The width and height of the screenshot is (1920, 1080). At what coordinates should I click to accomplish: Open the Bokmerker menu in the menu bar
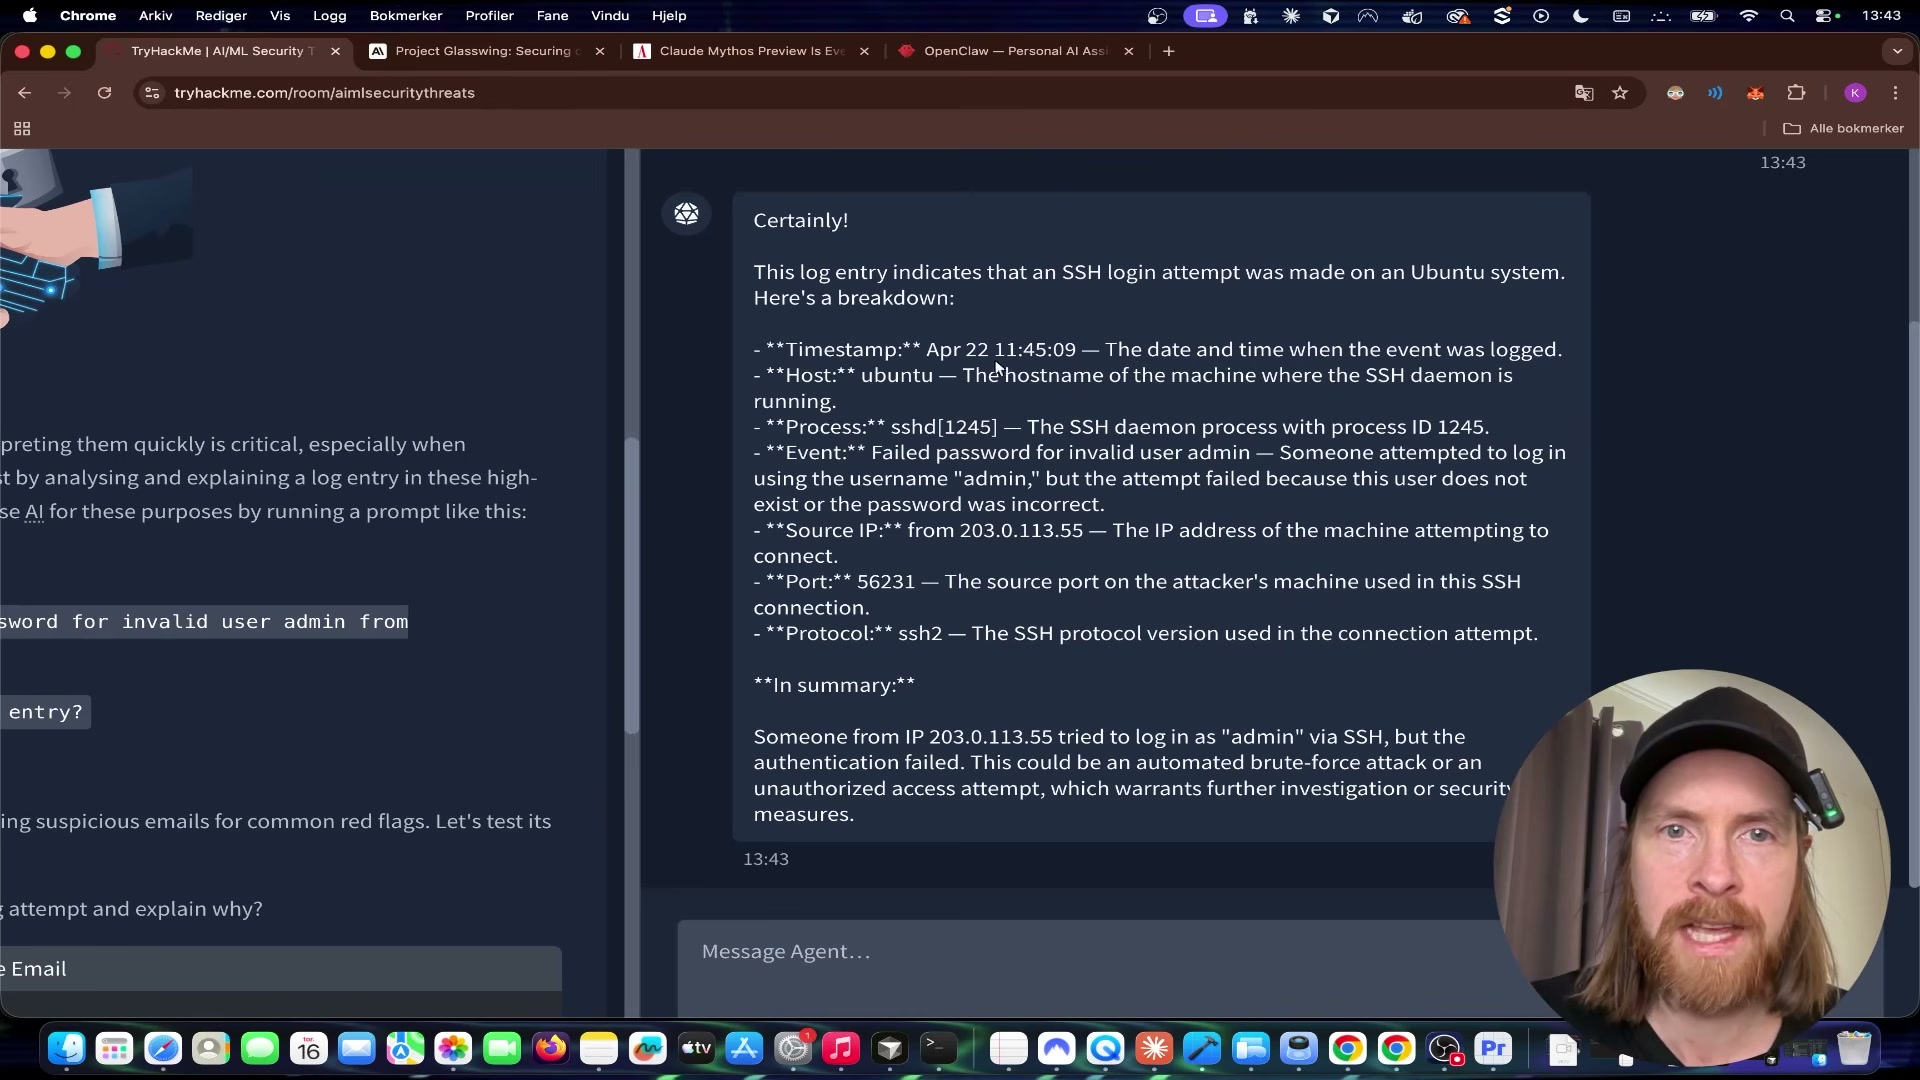[x=405, y=16]
